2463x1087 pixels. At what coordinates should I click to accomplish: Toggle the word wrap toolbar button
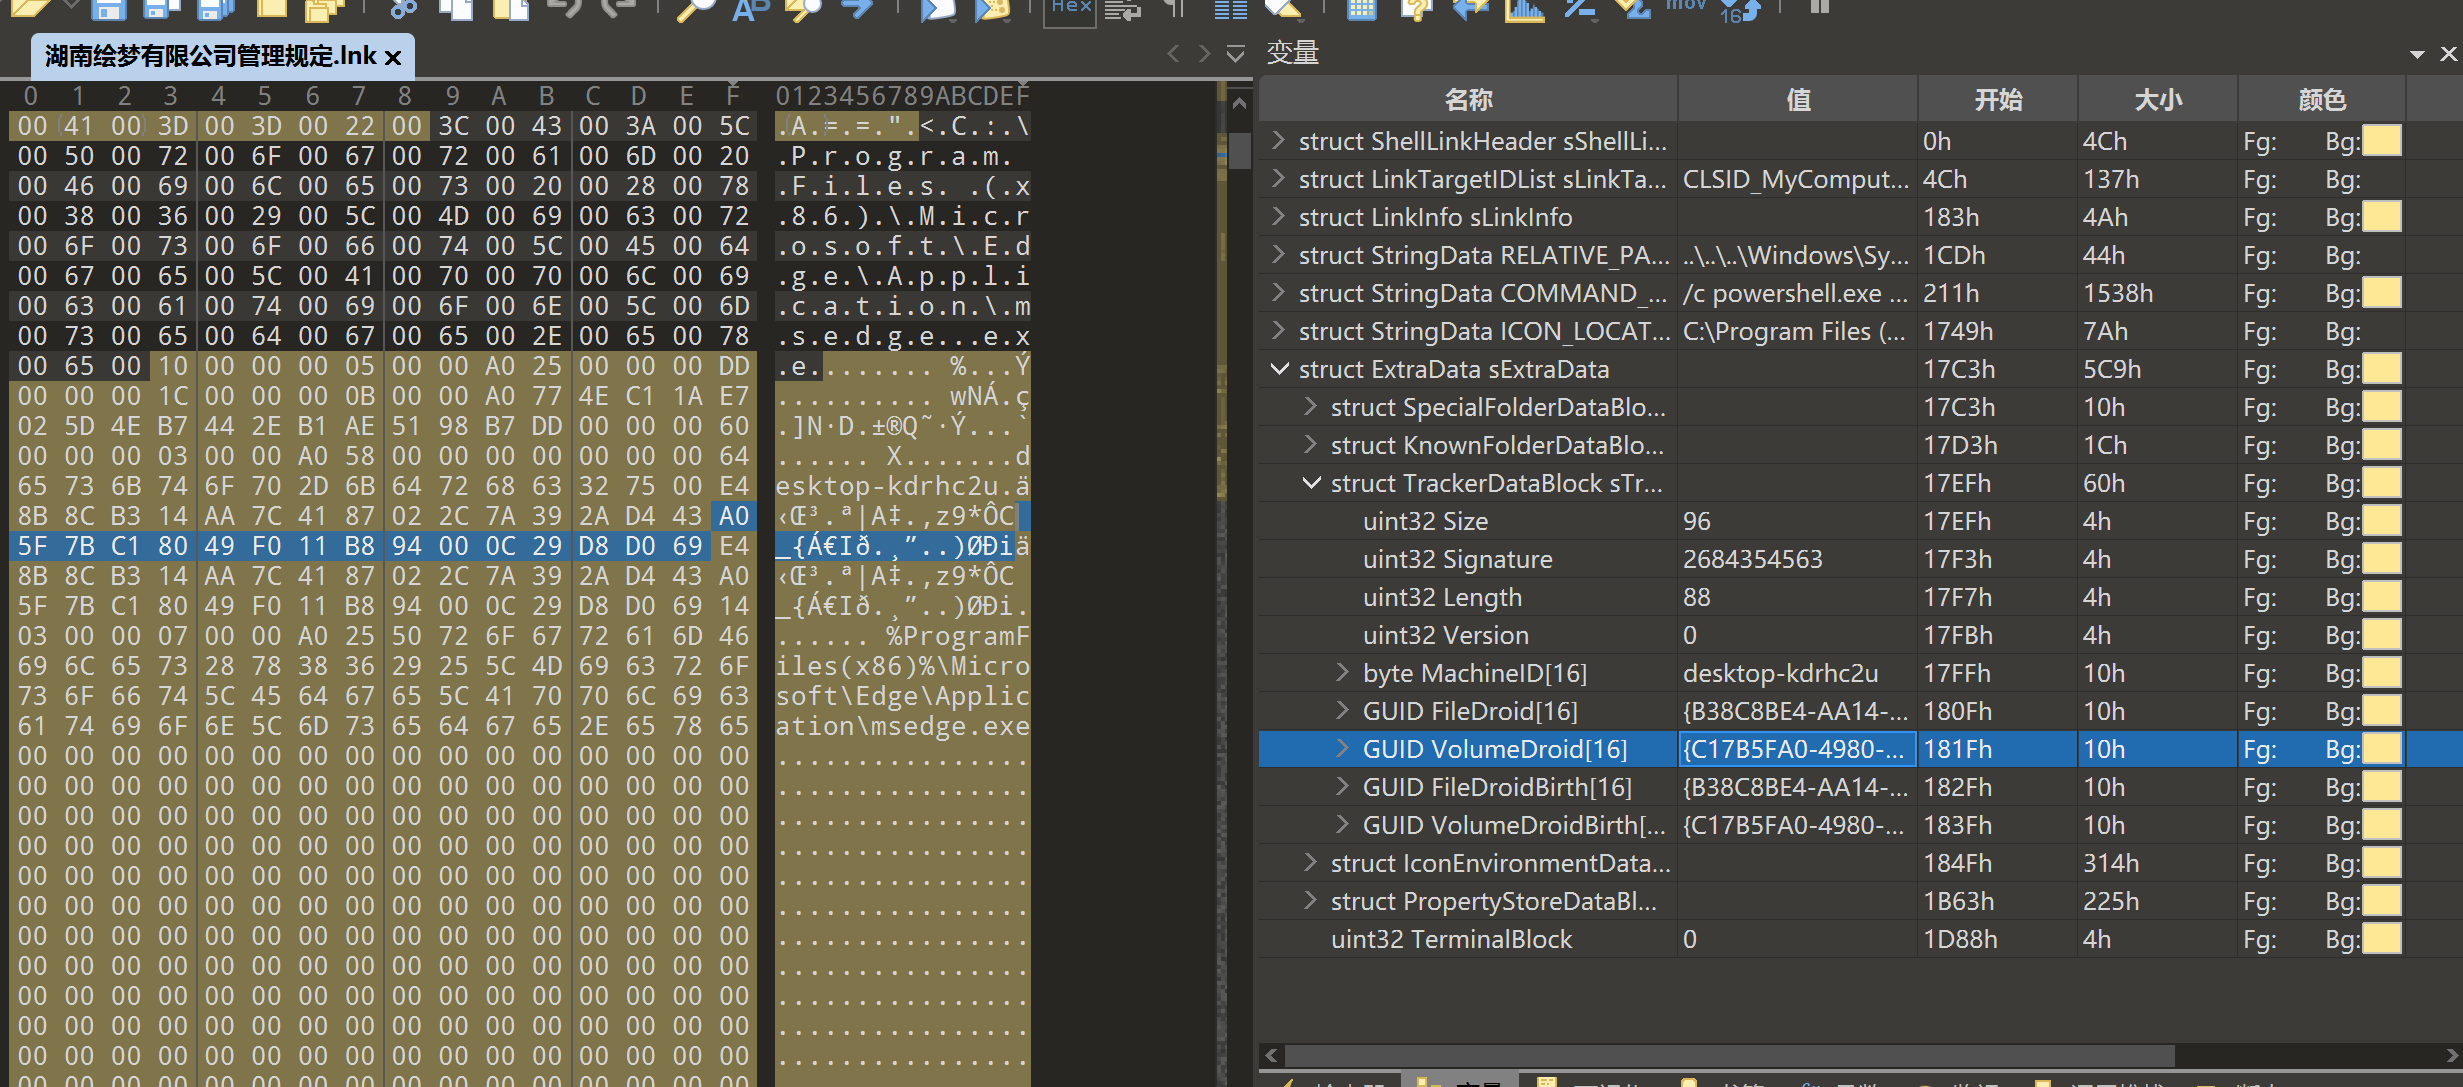click(1123, 10)
